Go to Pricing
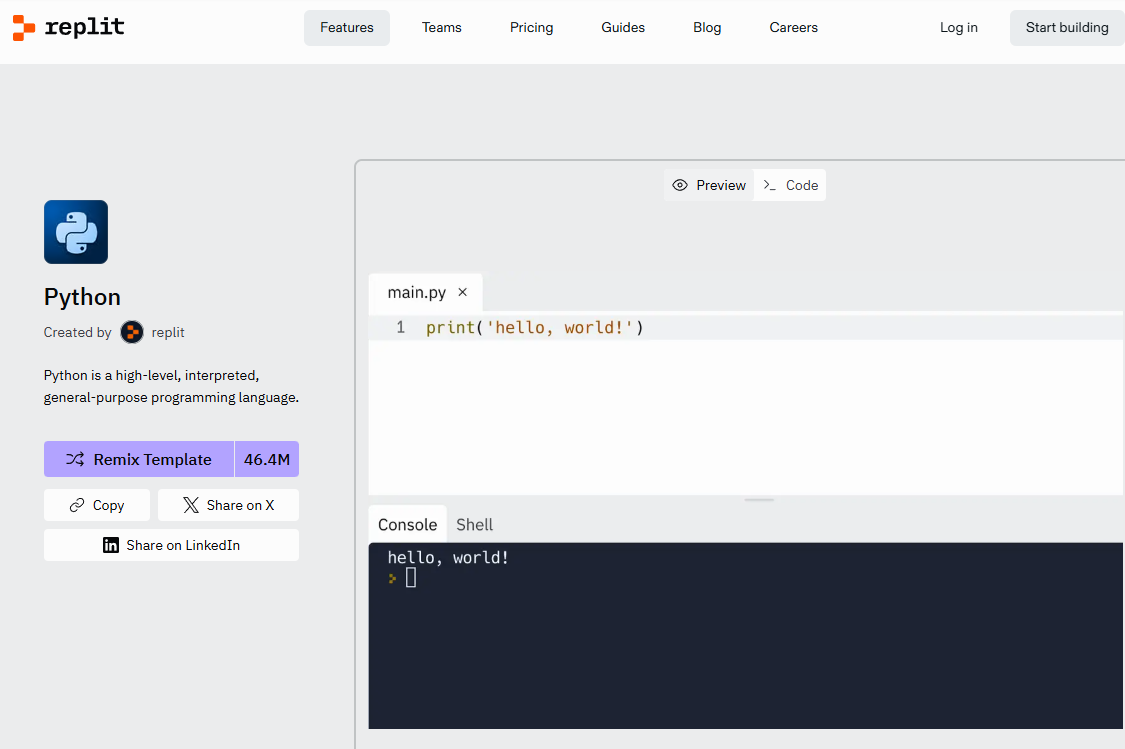Viewport: 1125px width, 749px height. (x=532, y=28)
